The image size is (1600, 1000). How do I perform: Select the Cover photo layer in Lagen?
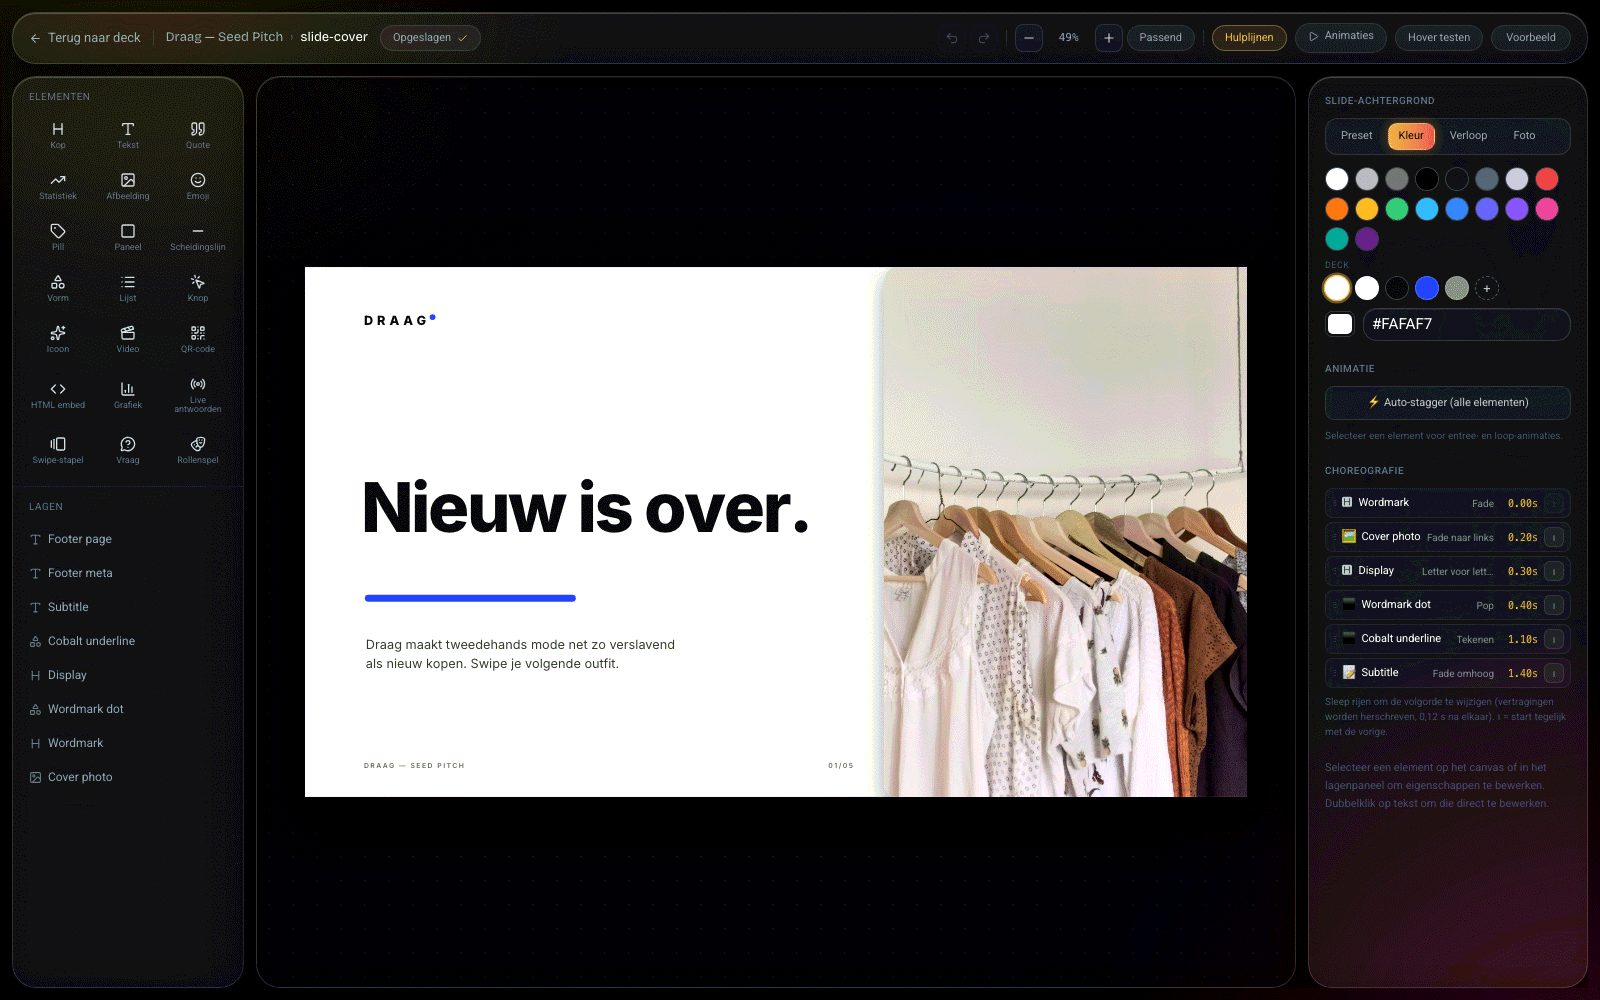point(128,777)
